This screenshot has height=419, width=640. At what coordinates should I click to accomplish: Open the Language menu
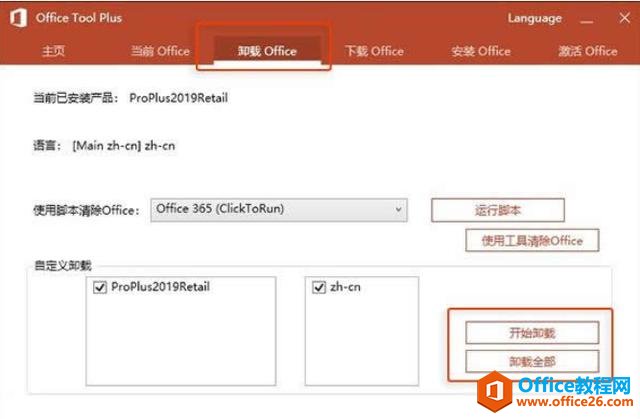click(x=534, y=18)
